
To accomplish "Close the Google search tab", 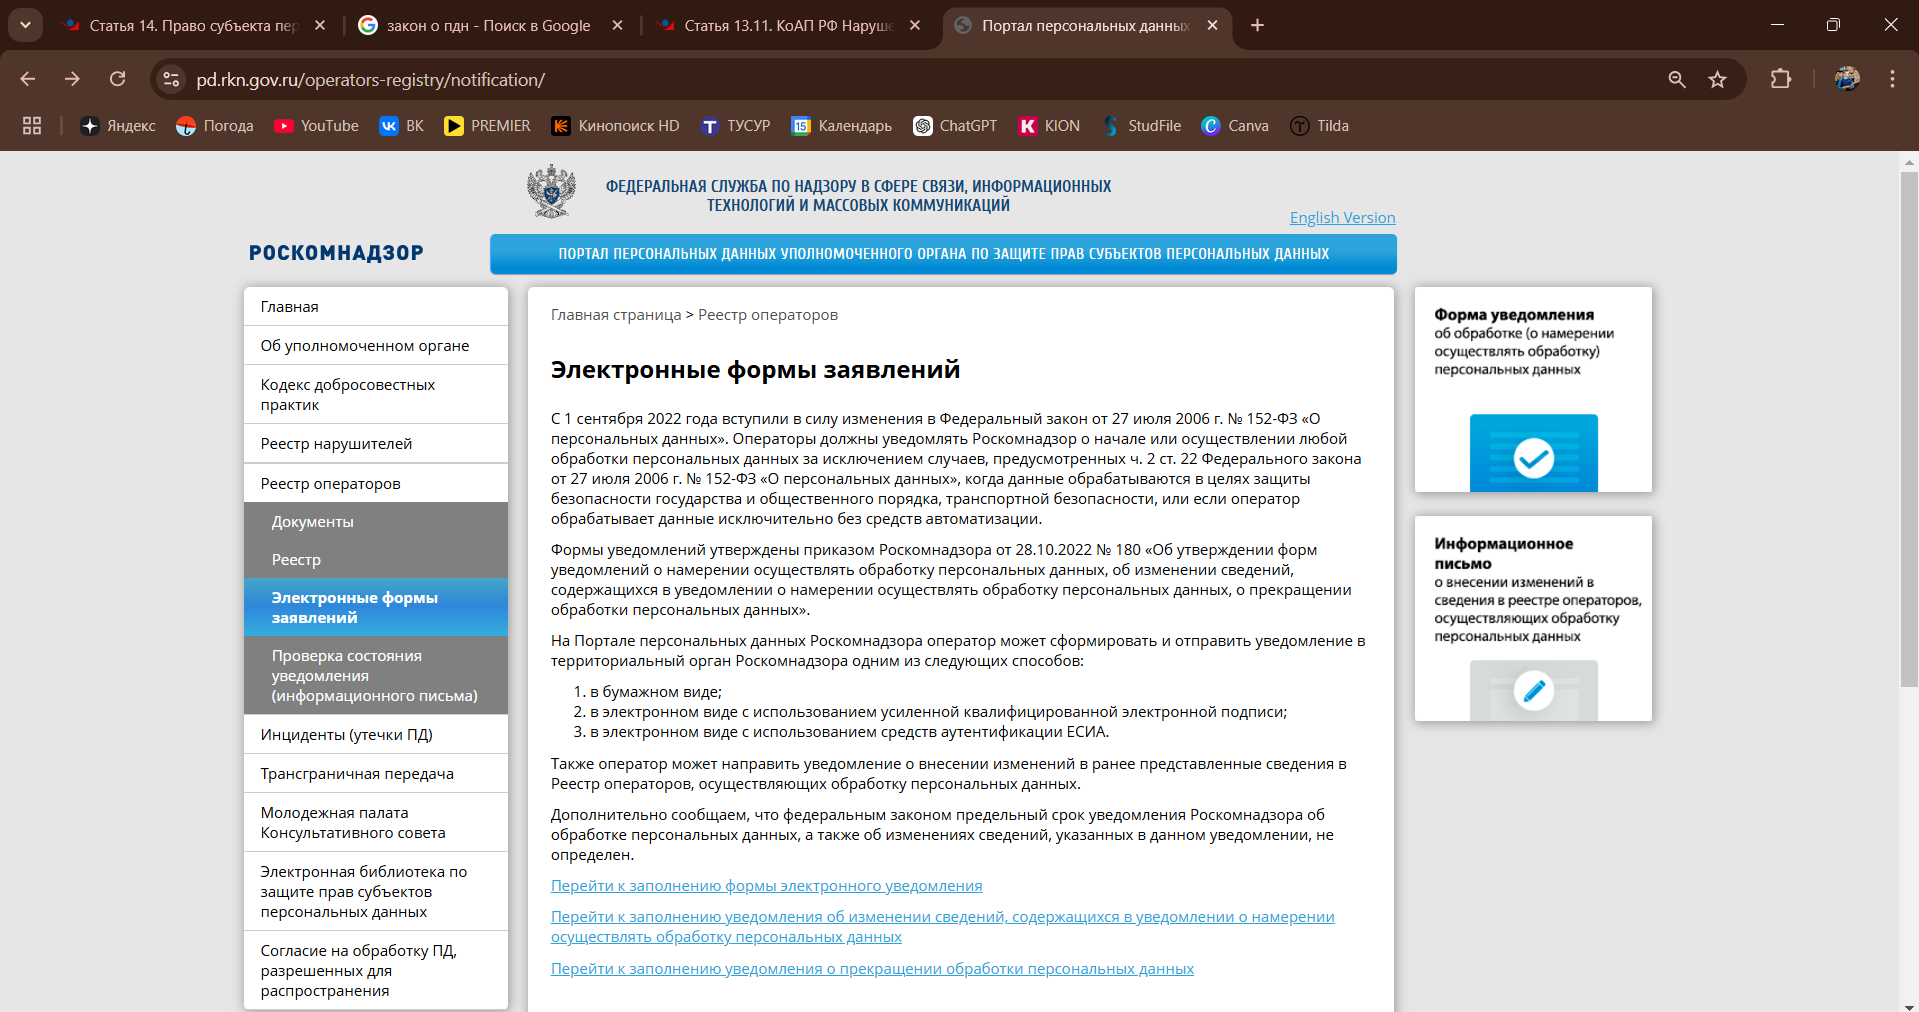I will click(618, 25).
